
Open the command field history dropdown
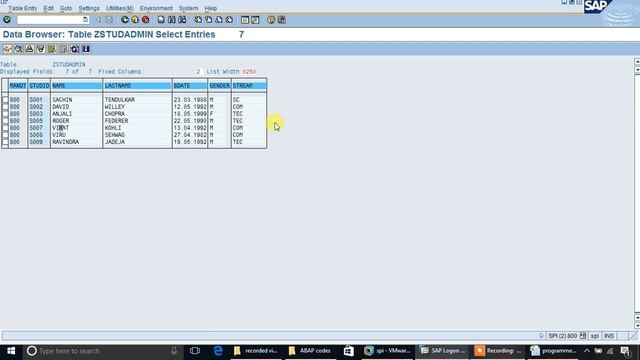tap(85, 20)
